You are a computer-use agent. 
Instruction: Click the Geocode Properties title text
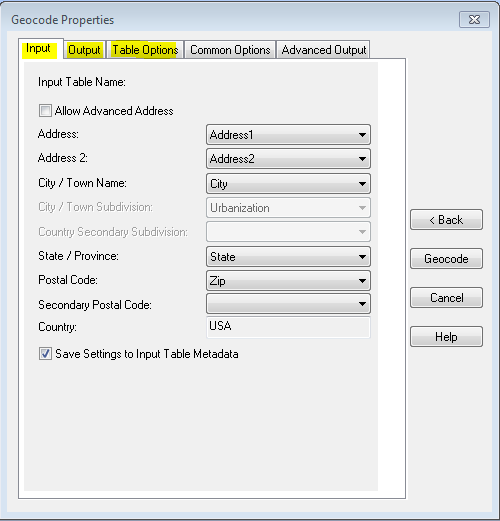(x=63, y=20)
